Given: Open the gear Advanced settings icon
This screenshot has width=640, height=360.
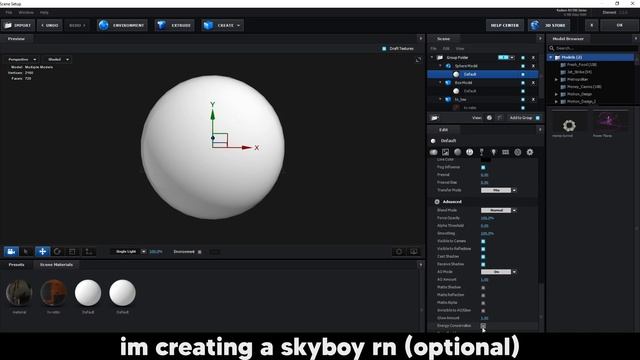Looking at the screenshot, I should tap(529, 152).
